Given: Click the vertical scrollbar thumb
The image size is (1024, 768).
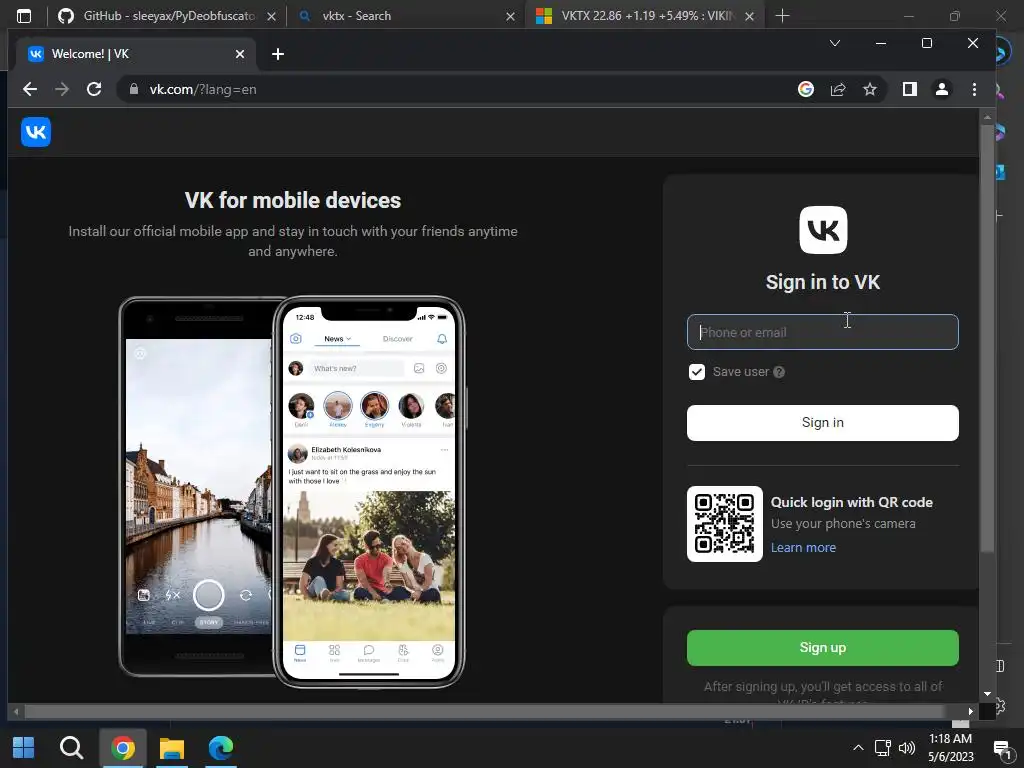Looking at the screenshot, I should (987, 338).
